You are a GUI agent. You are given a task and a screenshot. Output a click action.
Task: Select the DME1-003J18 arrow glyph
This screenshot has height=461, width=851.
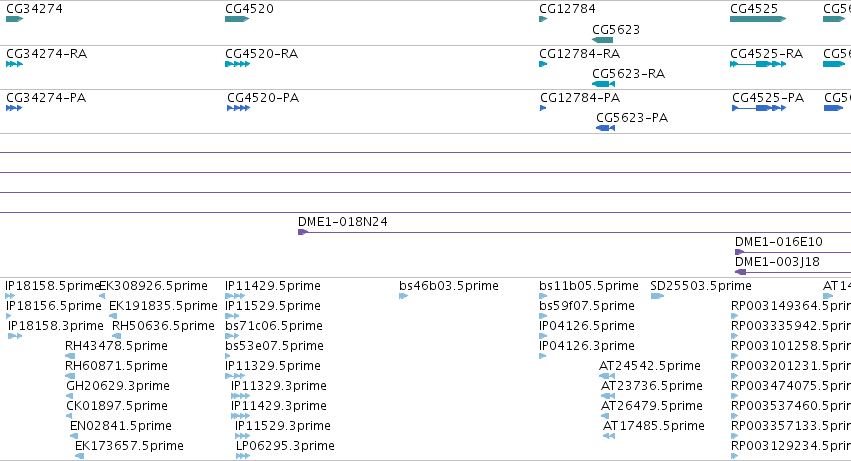(741, 272)
